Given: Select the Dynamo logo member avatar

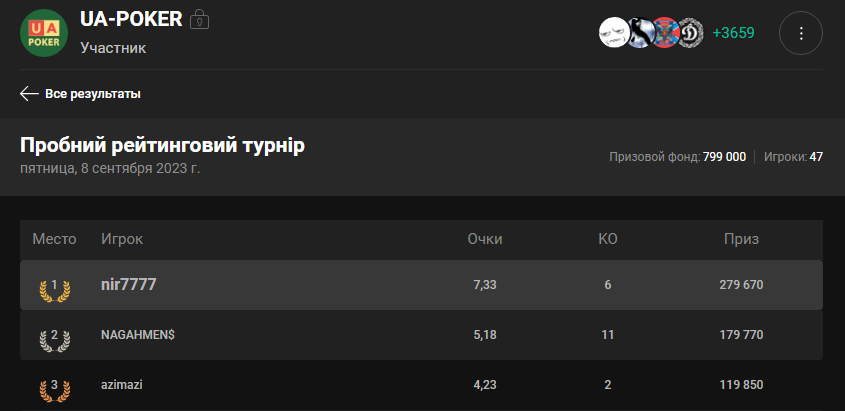Looking at the screenshot, I should point(690,33).
